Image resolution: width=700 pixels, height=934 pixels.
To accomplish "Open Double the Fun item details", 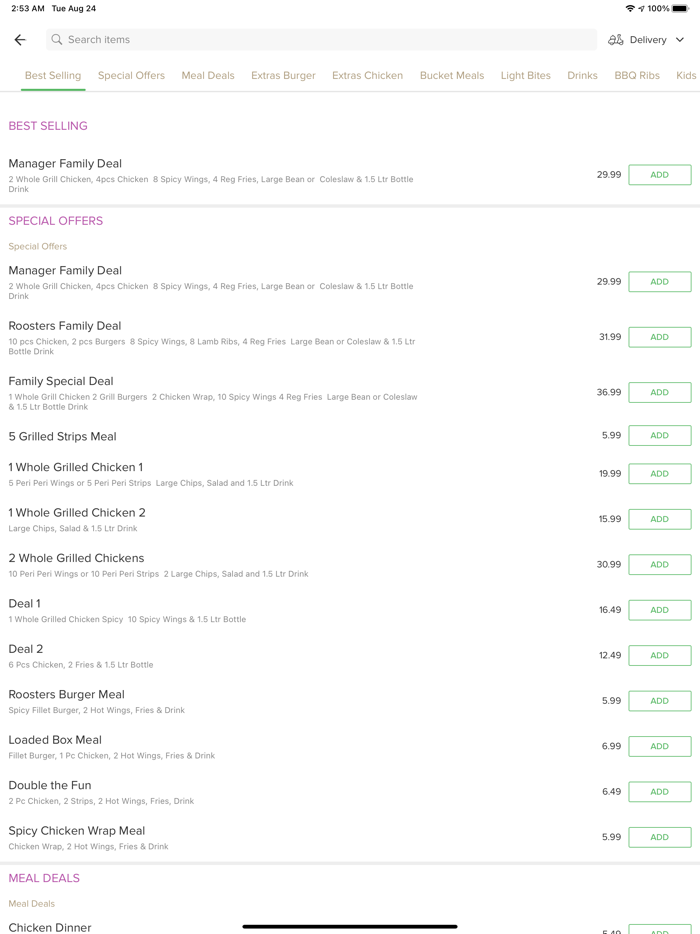I will pyautogui.click(x=50, y=786).
